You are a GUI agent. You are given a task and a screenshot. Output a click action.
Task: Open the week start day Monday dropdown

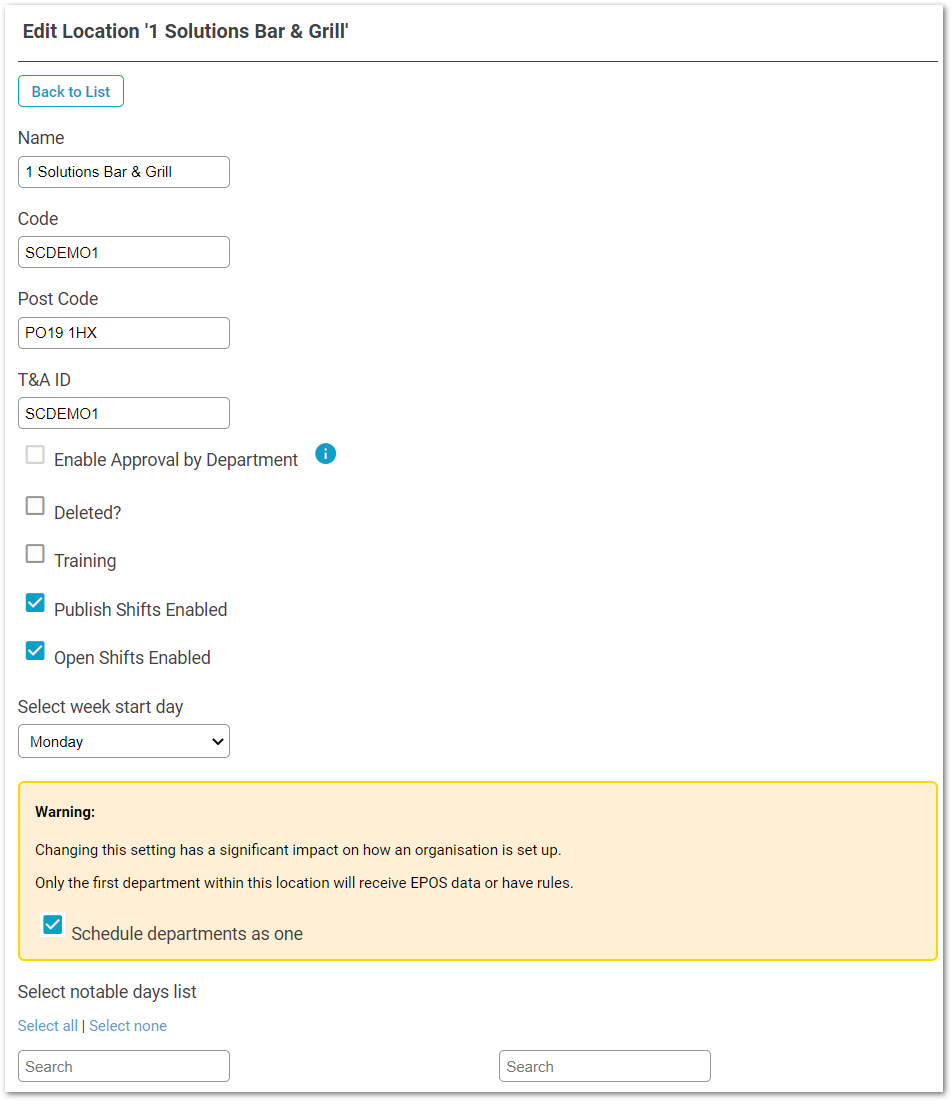(x=124, y=741)
